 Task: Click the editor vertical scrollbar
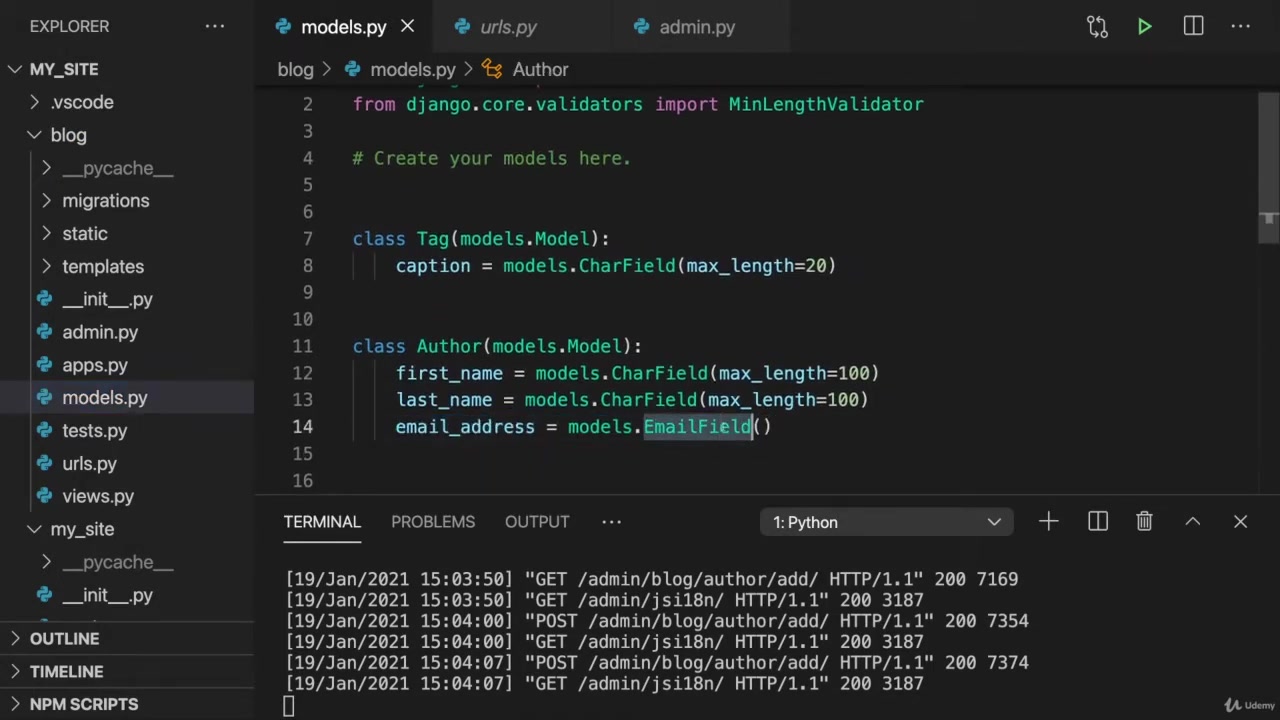(1268, 218)
